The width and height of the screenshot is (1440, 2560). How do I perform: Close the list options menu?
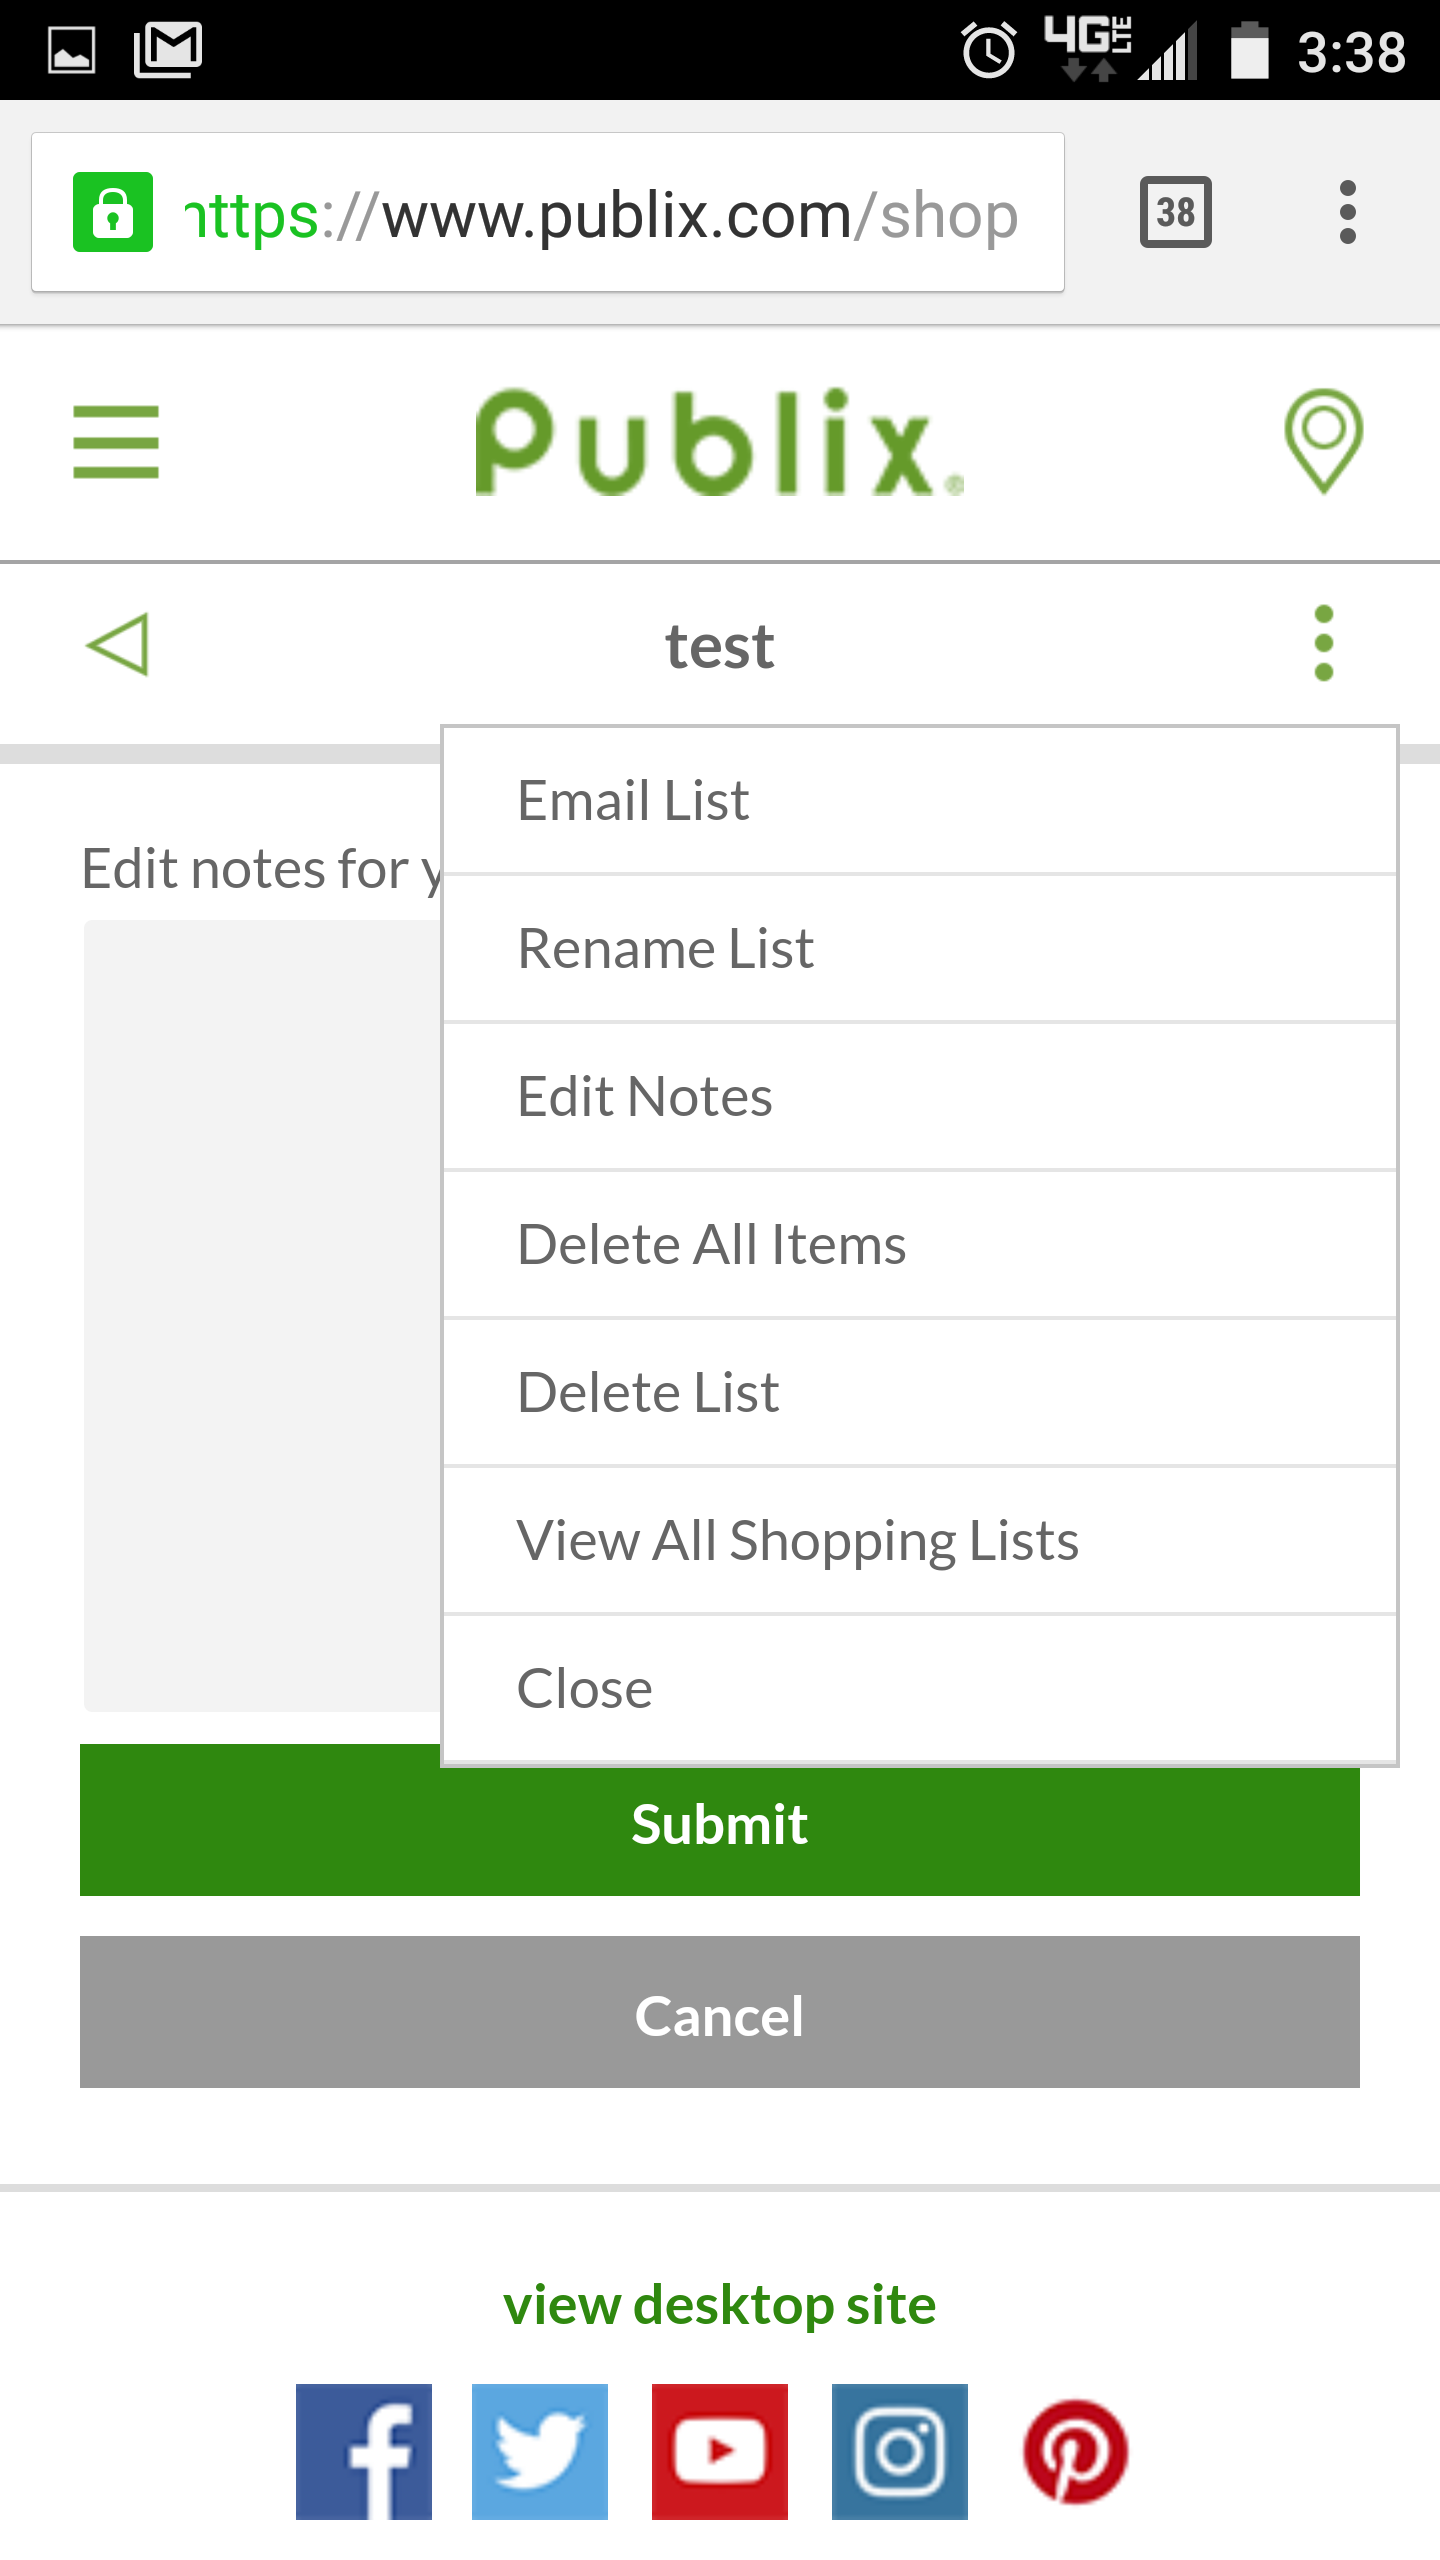click(920, 1689)
